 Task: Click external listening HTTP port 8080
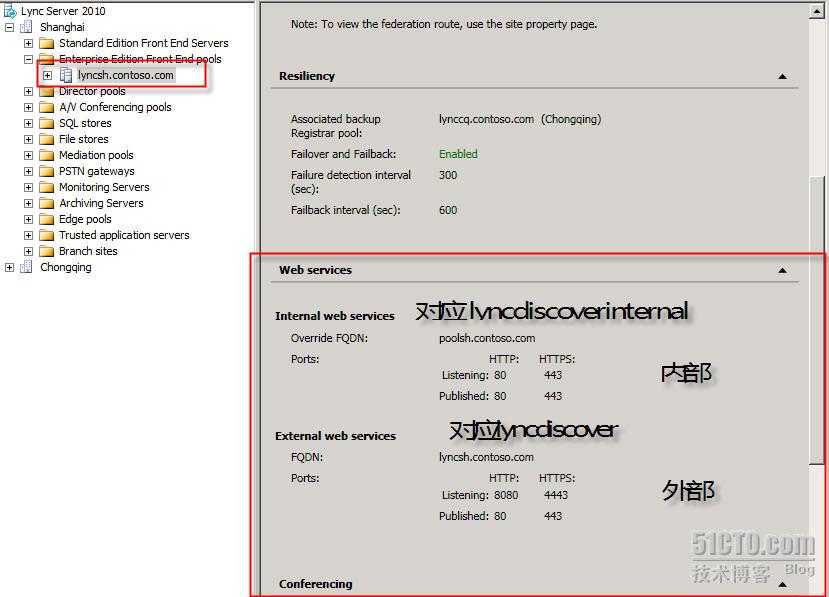tap(506, 495)
